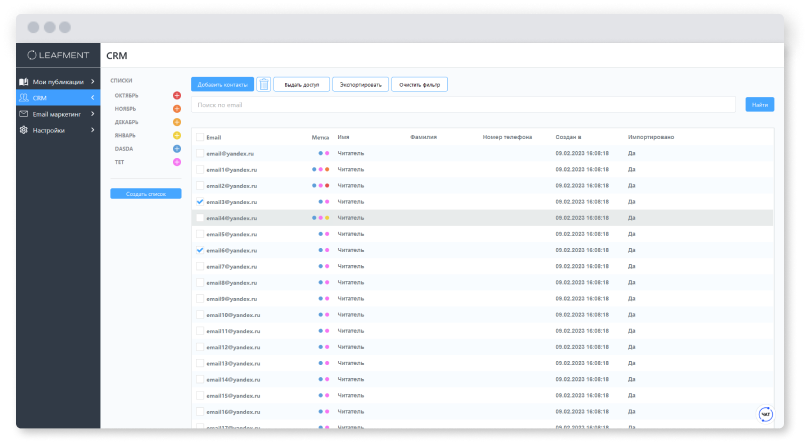Image resolution: width=808 pixels, height=443 pixels.
Task: Click the Метка column header
Action: [x=320, y=137]
